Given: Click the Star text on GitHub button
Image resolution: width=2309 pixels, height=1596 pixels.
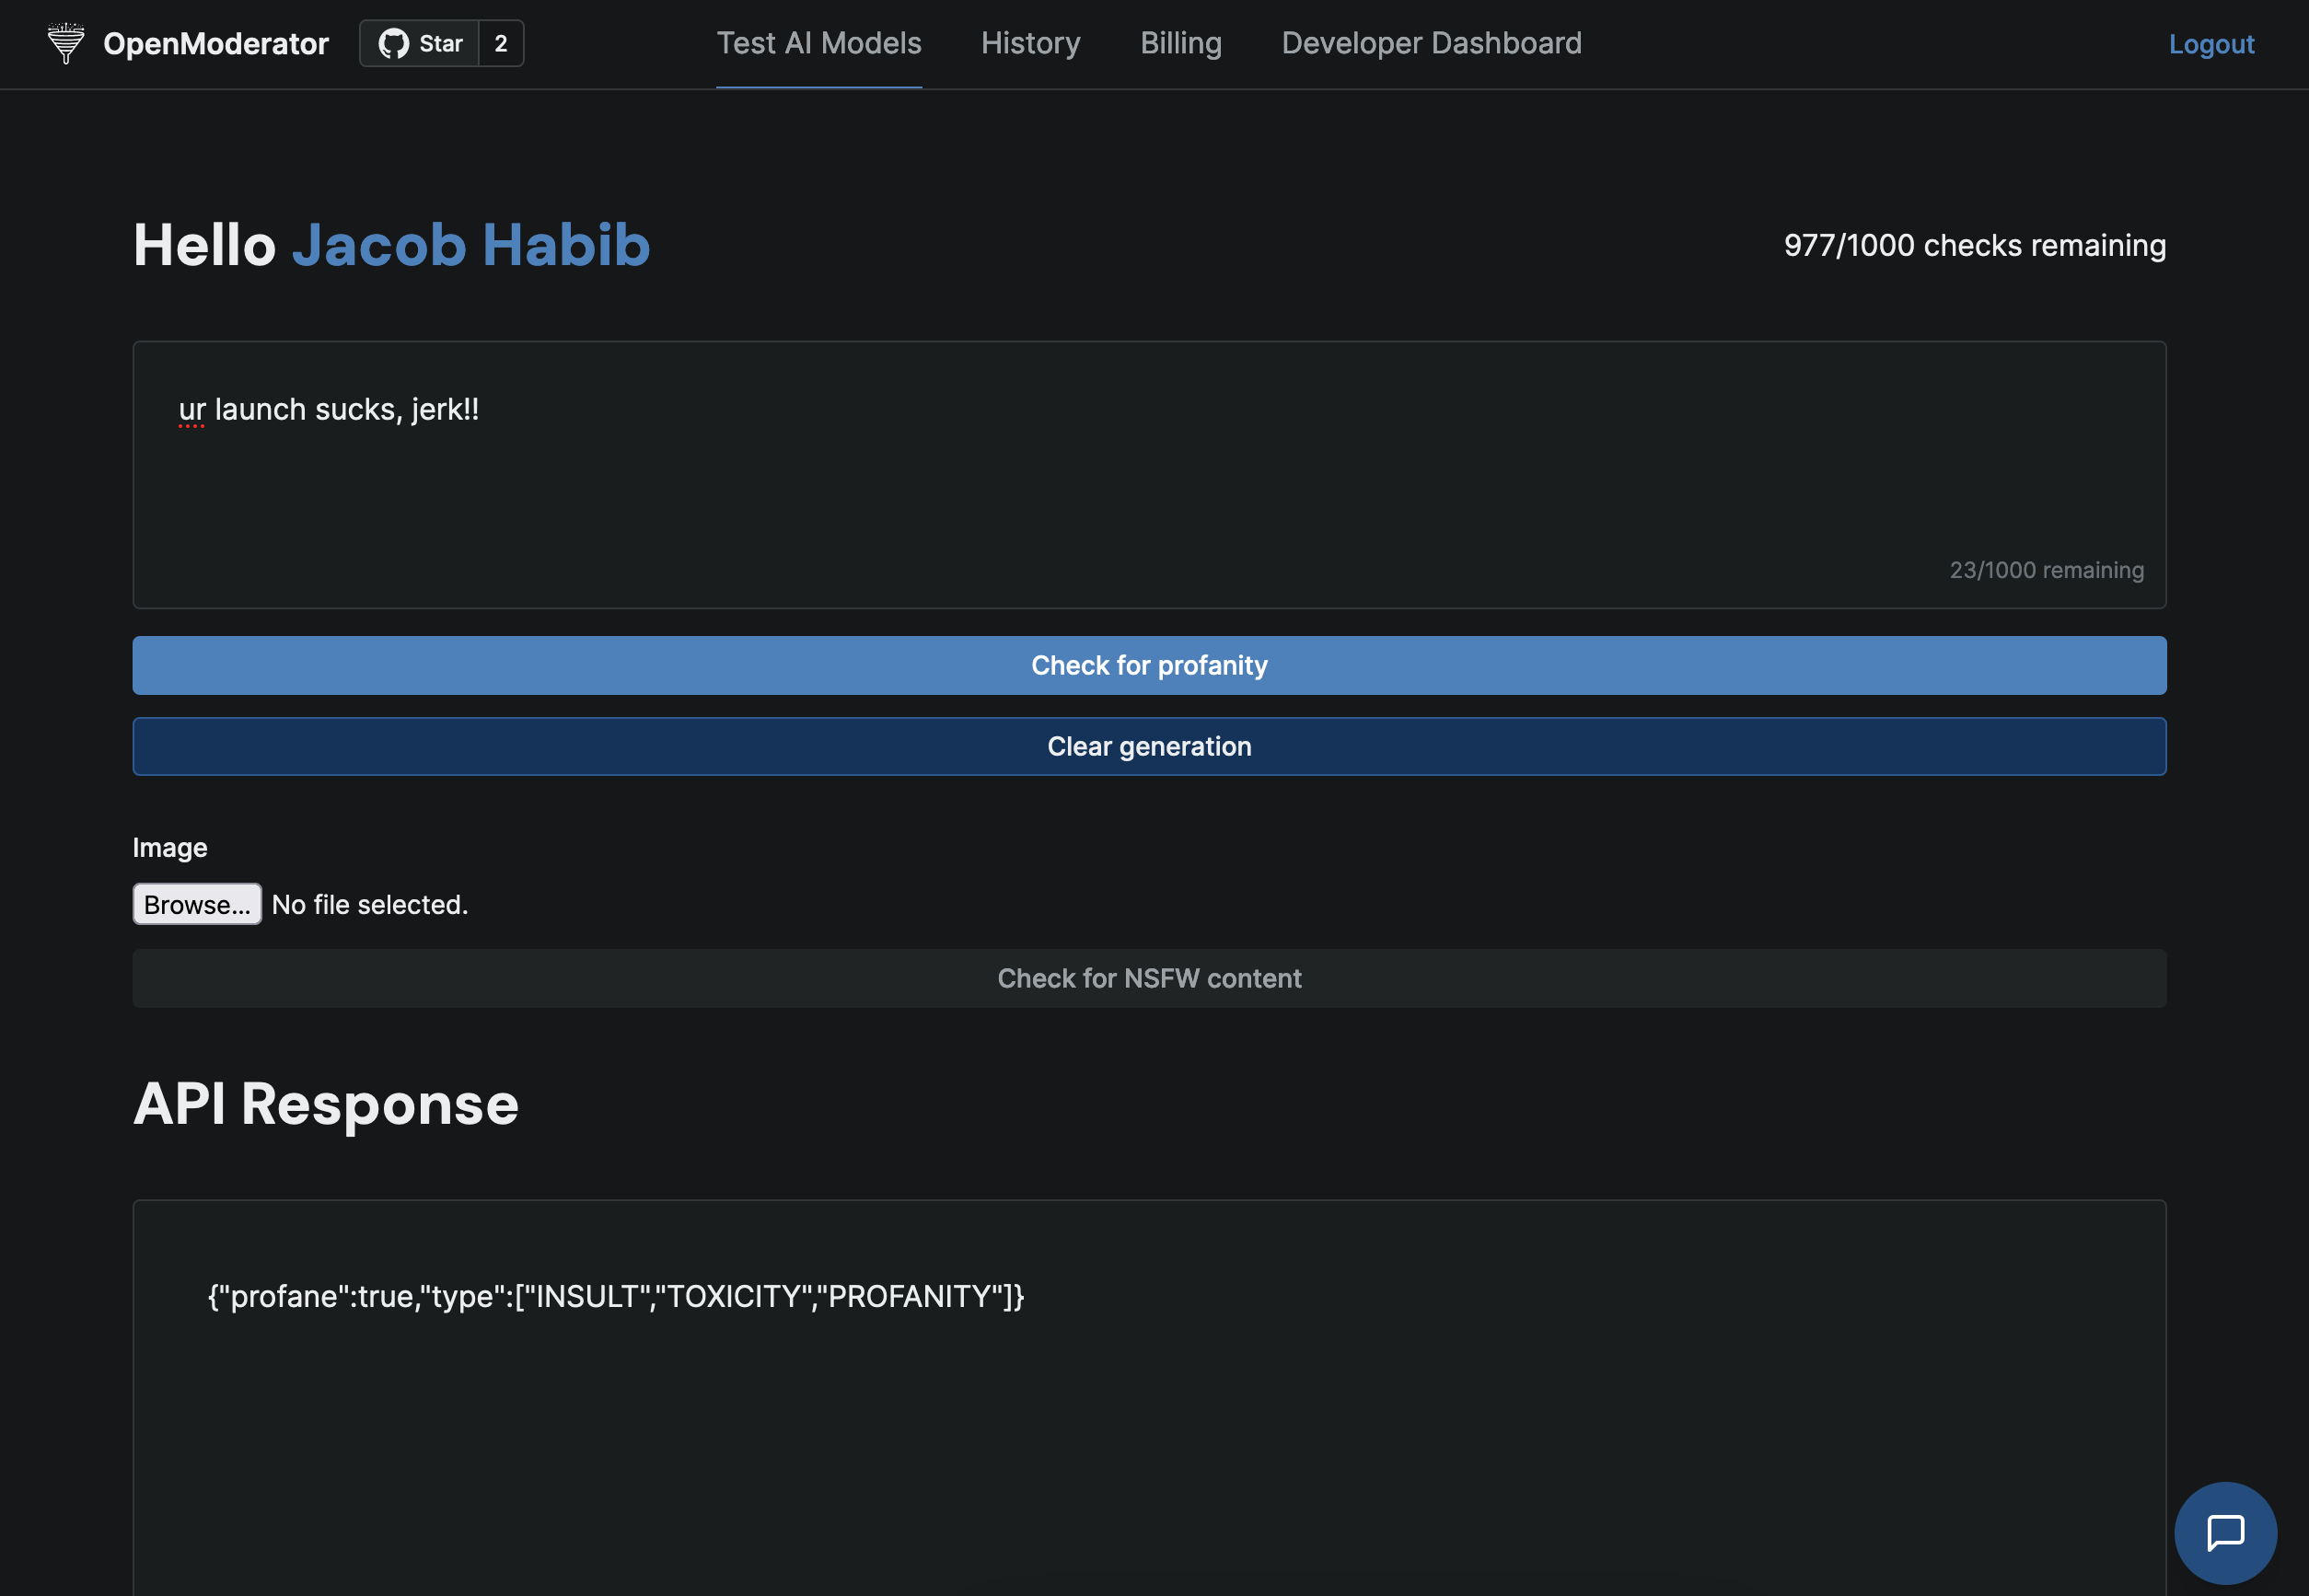Looking at the screenshot, I should 440,44.
